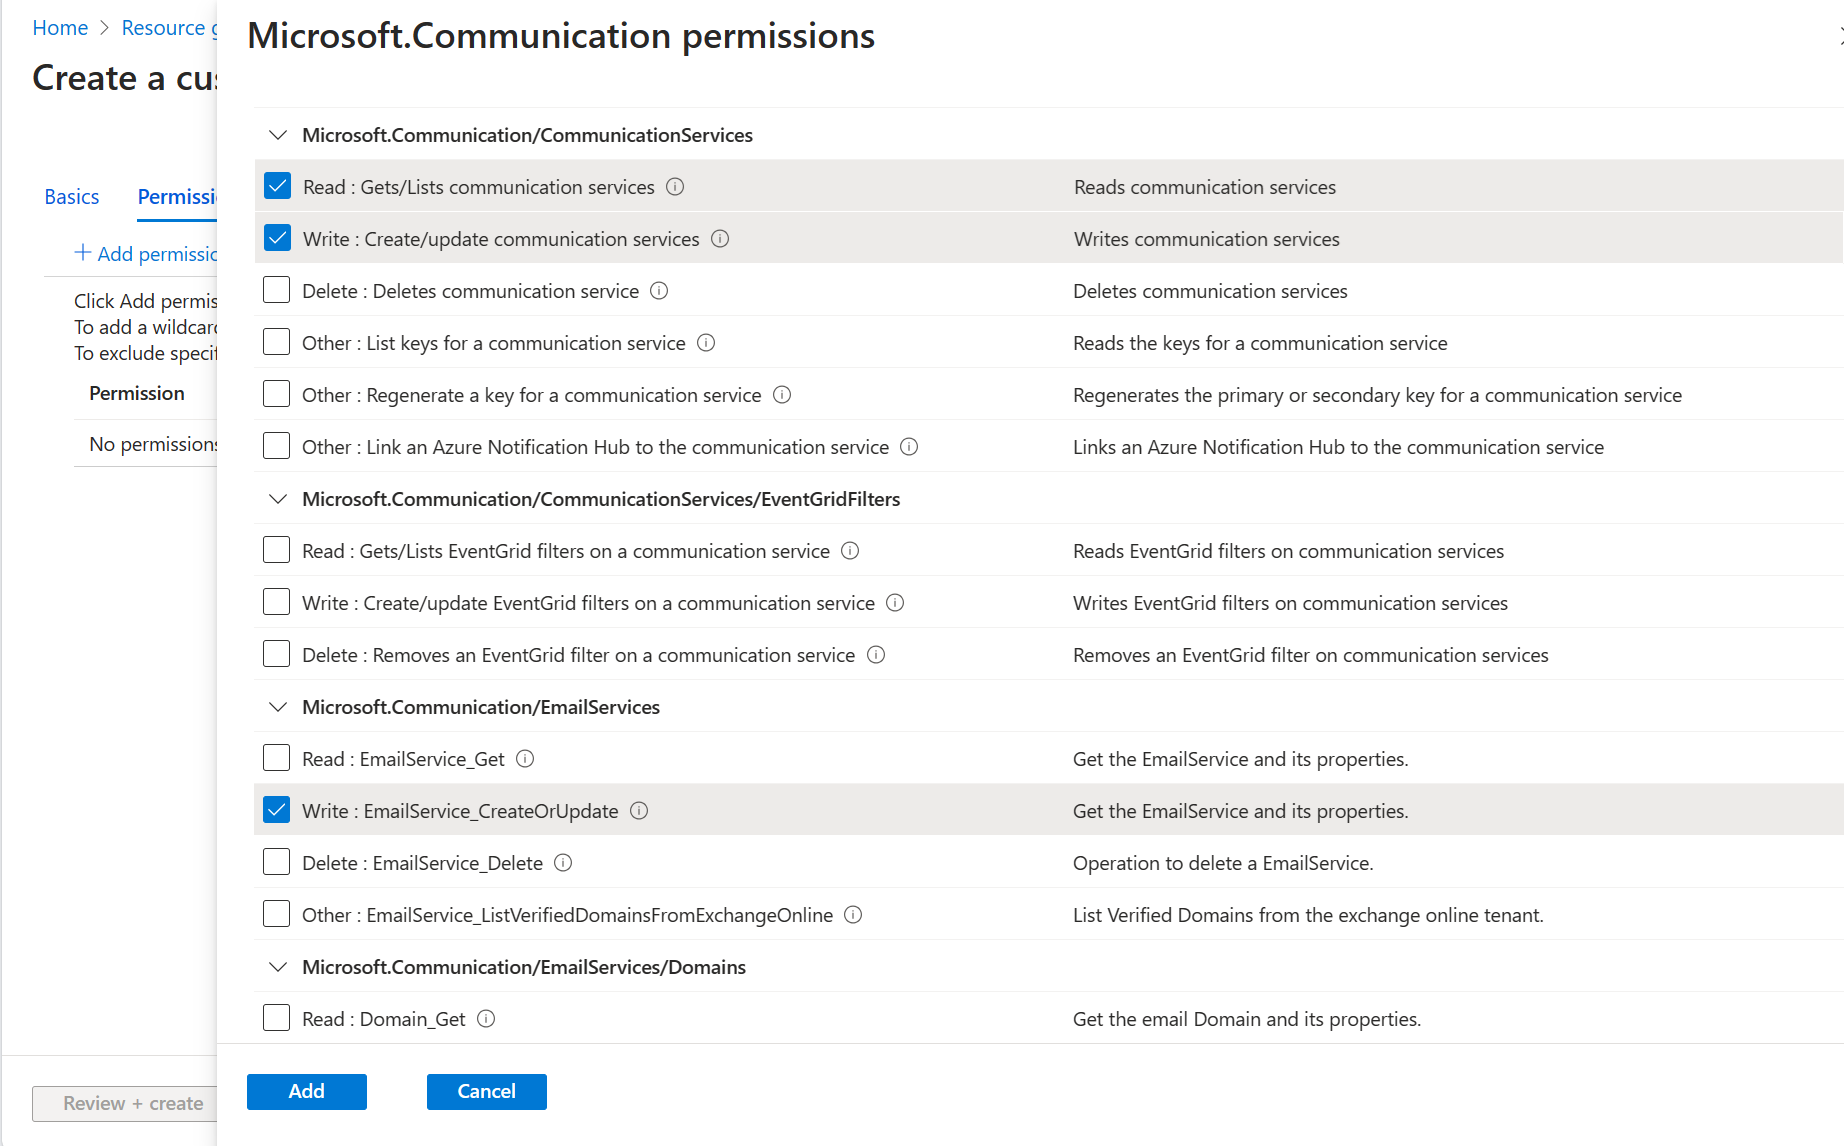Check Delete Removes an EventGrid filter
This screenshot has height=1146, width=1844.
click(277, 654)
